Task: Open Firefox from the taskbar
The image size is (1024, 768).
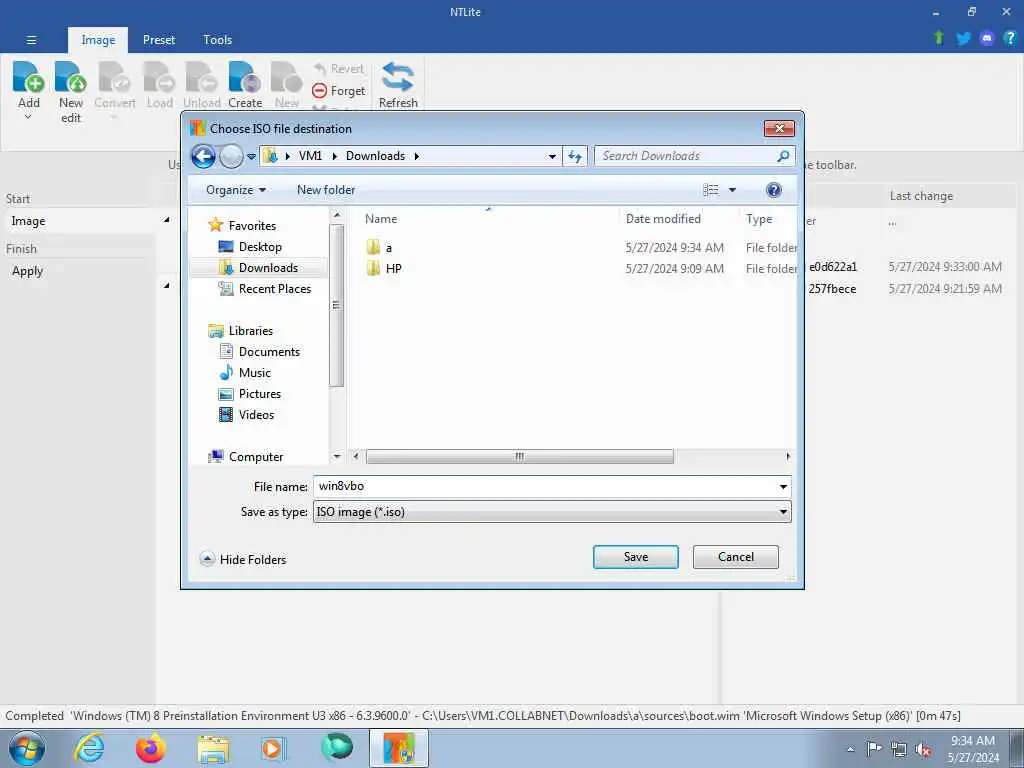Action: [x=150, y=748]
